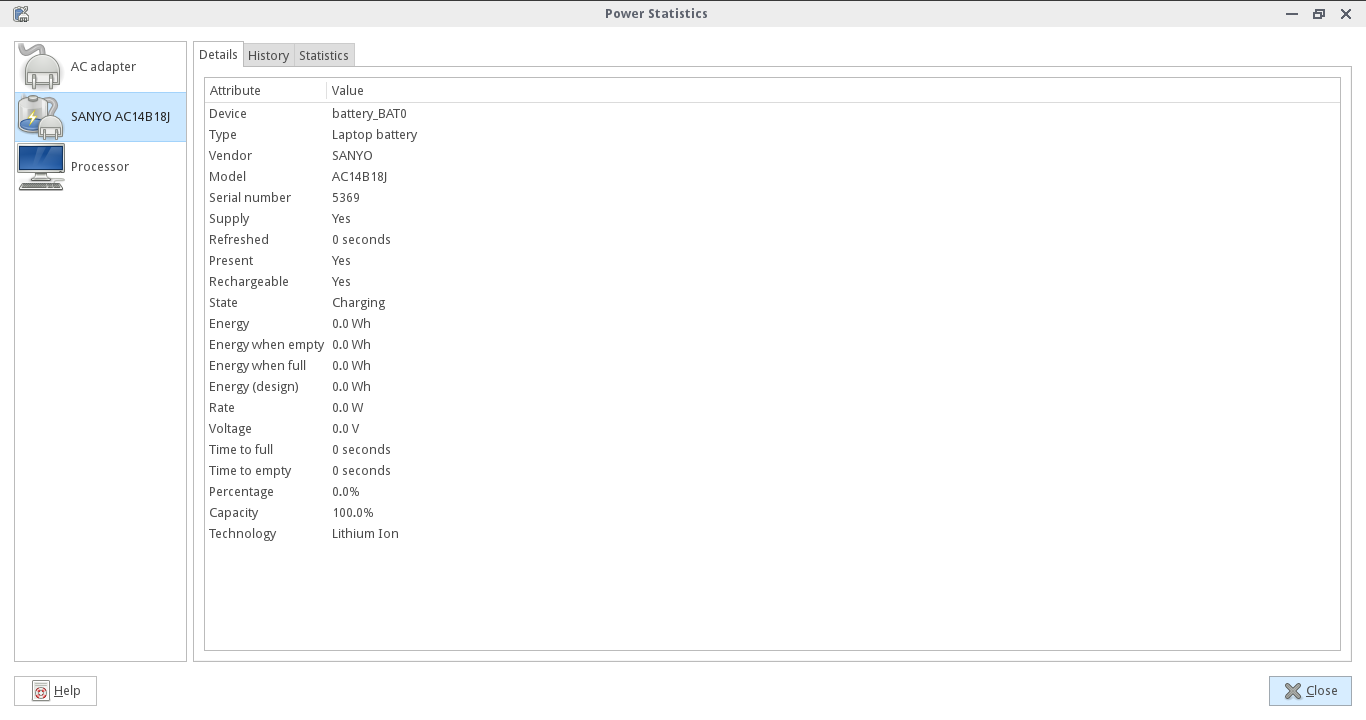Click the Power Statistics app icon in title bar
The width and height of the screenshot is (1366, 720).
pos(20,14)
